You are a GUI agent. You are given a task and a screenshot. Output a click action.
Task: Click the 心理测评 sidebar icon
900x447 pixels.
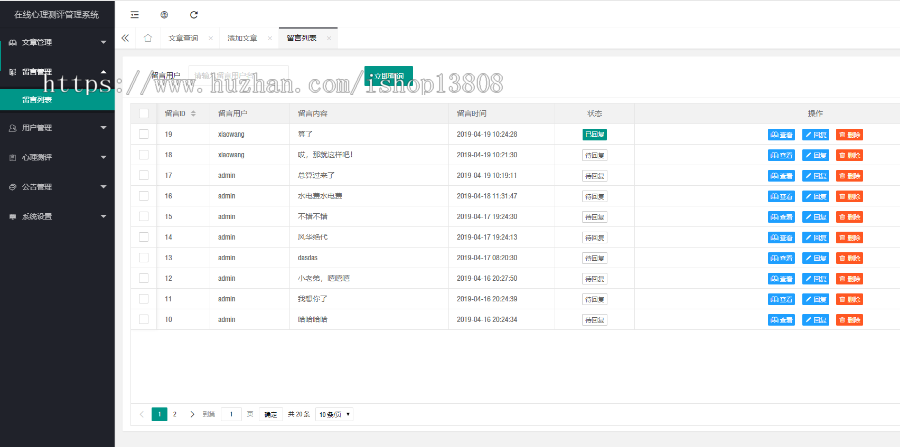point(13,157)
